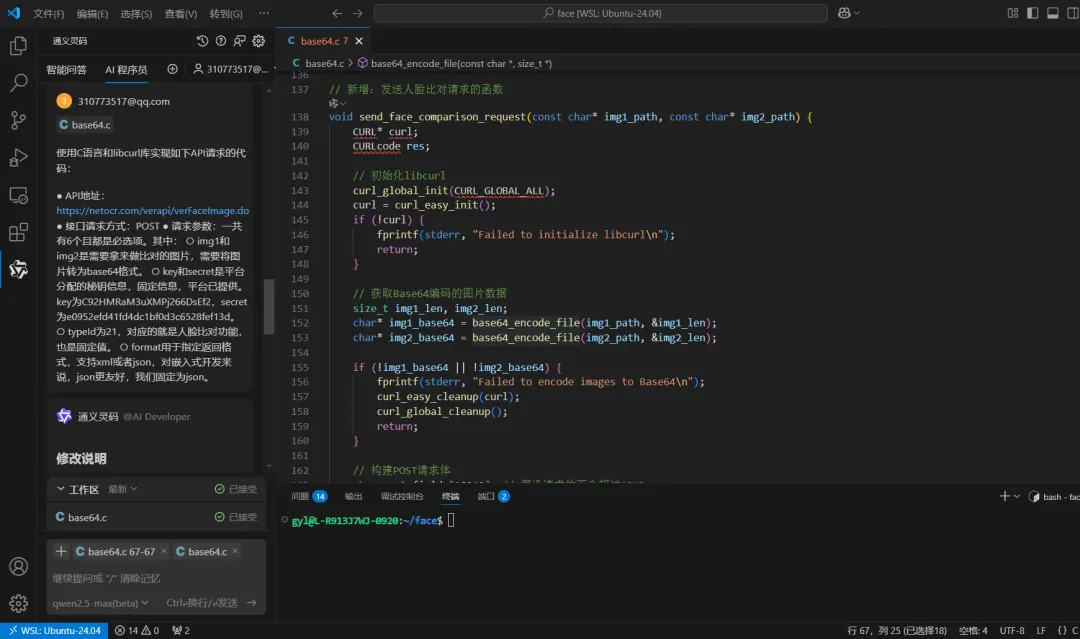The width and height of the screenshot is (1080, 639).
Task: Switch to the 智能问答 tab
Action: coord(66,70)
